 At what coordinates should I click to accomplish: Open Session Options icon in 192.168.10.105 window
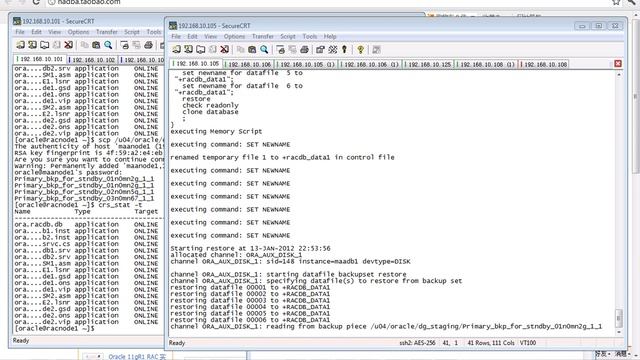(320, 49)
